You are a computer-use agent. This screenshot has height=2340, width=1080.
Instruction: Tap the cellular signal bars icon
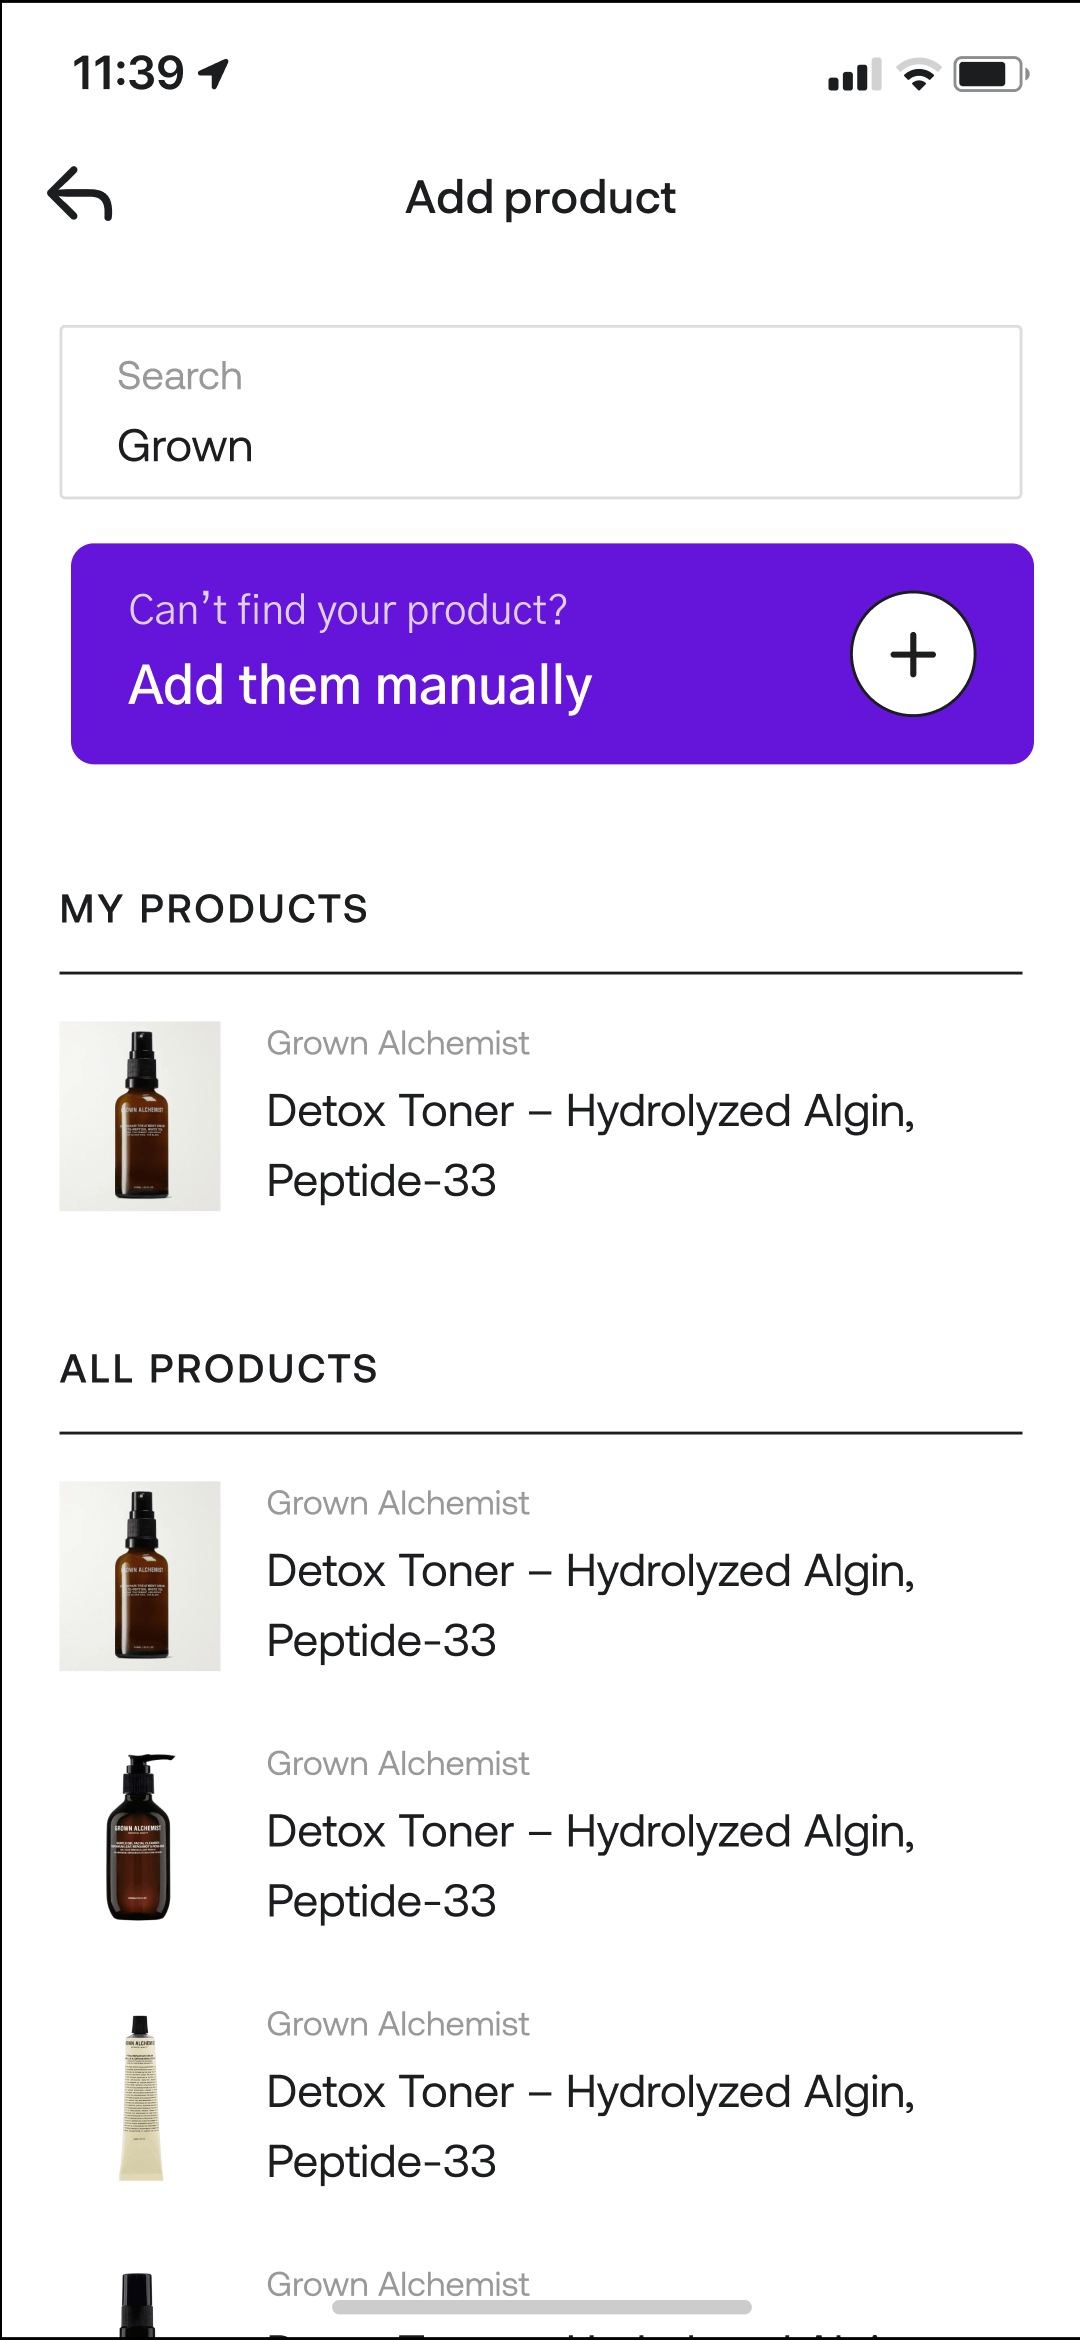click(854, 75)
